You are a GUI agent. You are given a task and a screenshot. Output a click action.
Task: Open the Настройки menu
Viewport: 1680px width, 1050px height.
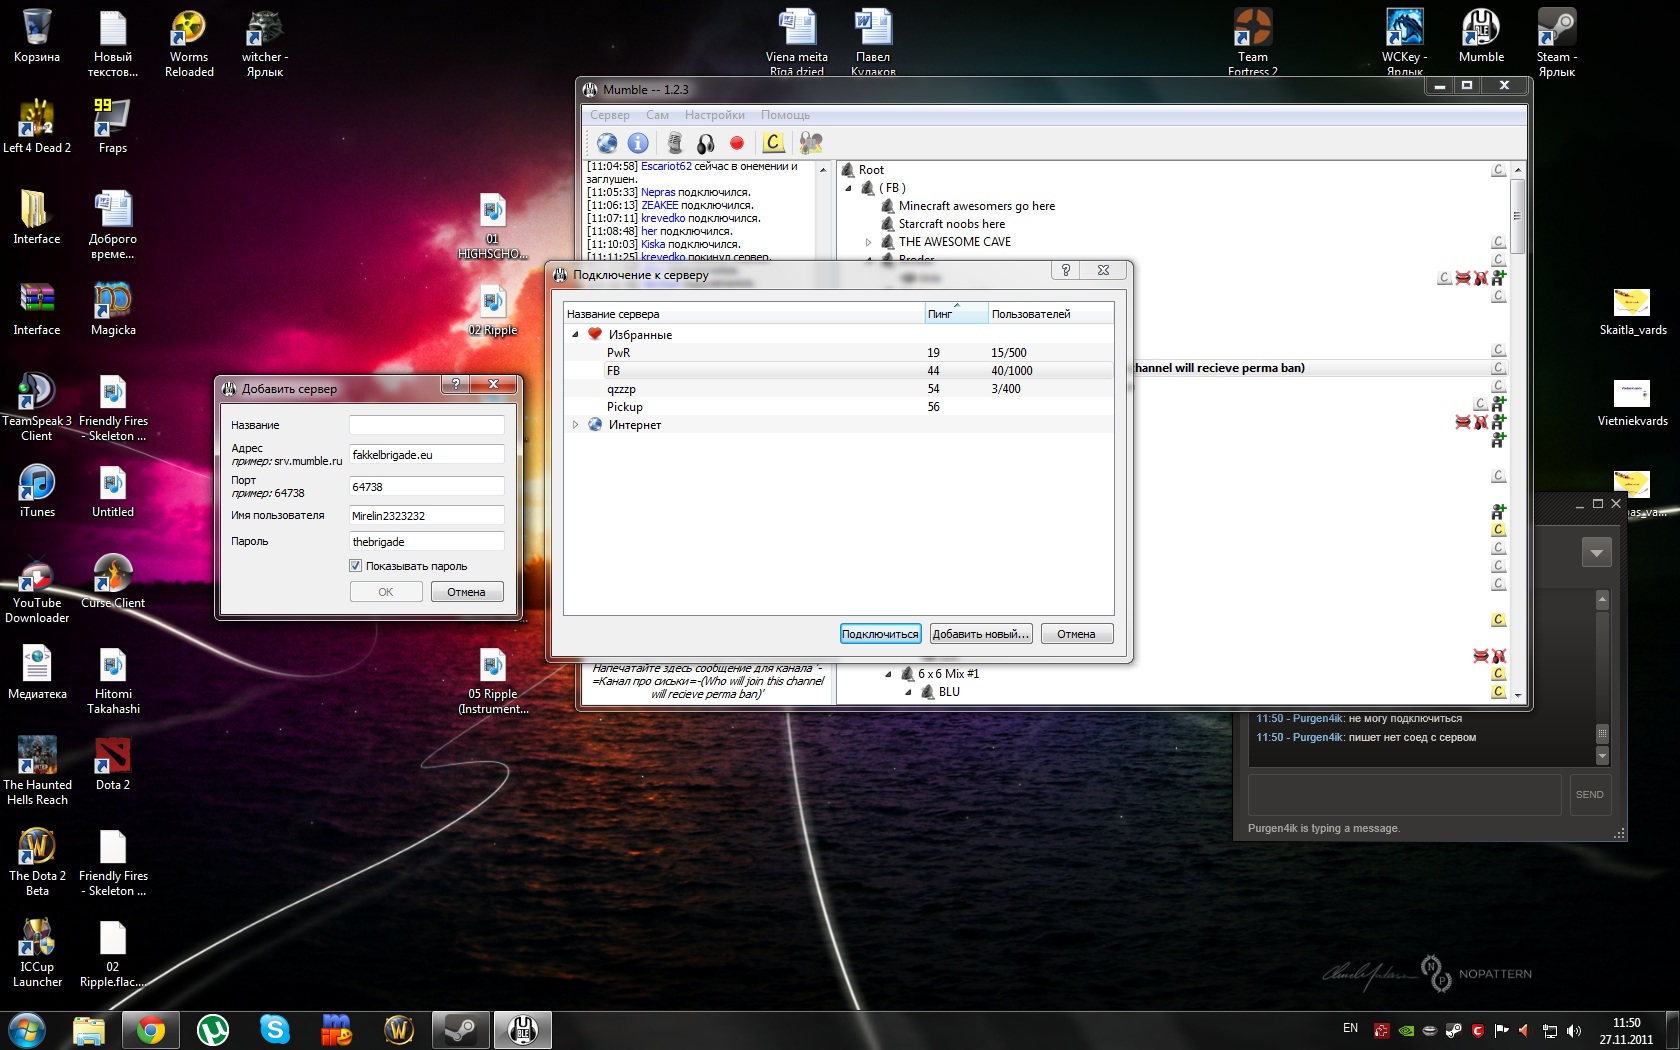[x=714, y=115]
